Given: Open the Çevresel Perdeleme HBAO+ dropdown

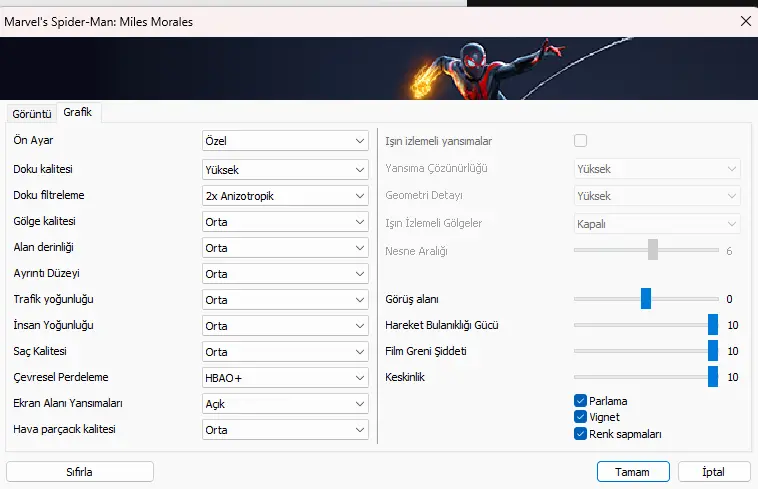Looking at the screenshot, I should (285, 378).
